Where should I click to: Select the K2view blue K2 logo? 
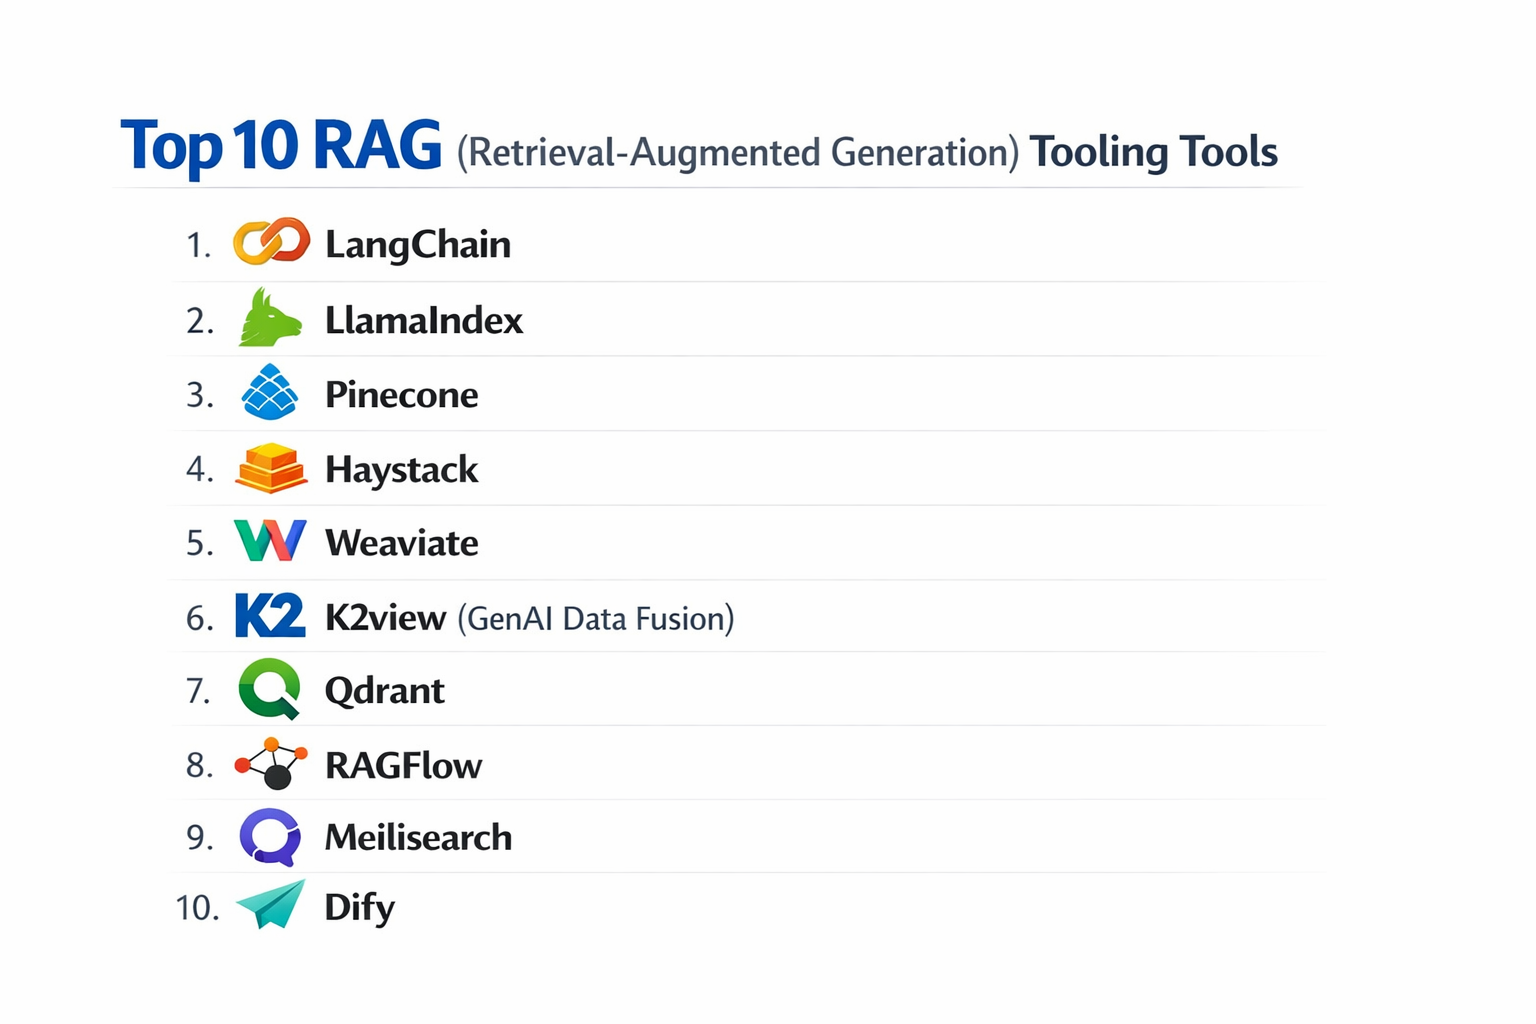pos(269,615)
